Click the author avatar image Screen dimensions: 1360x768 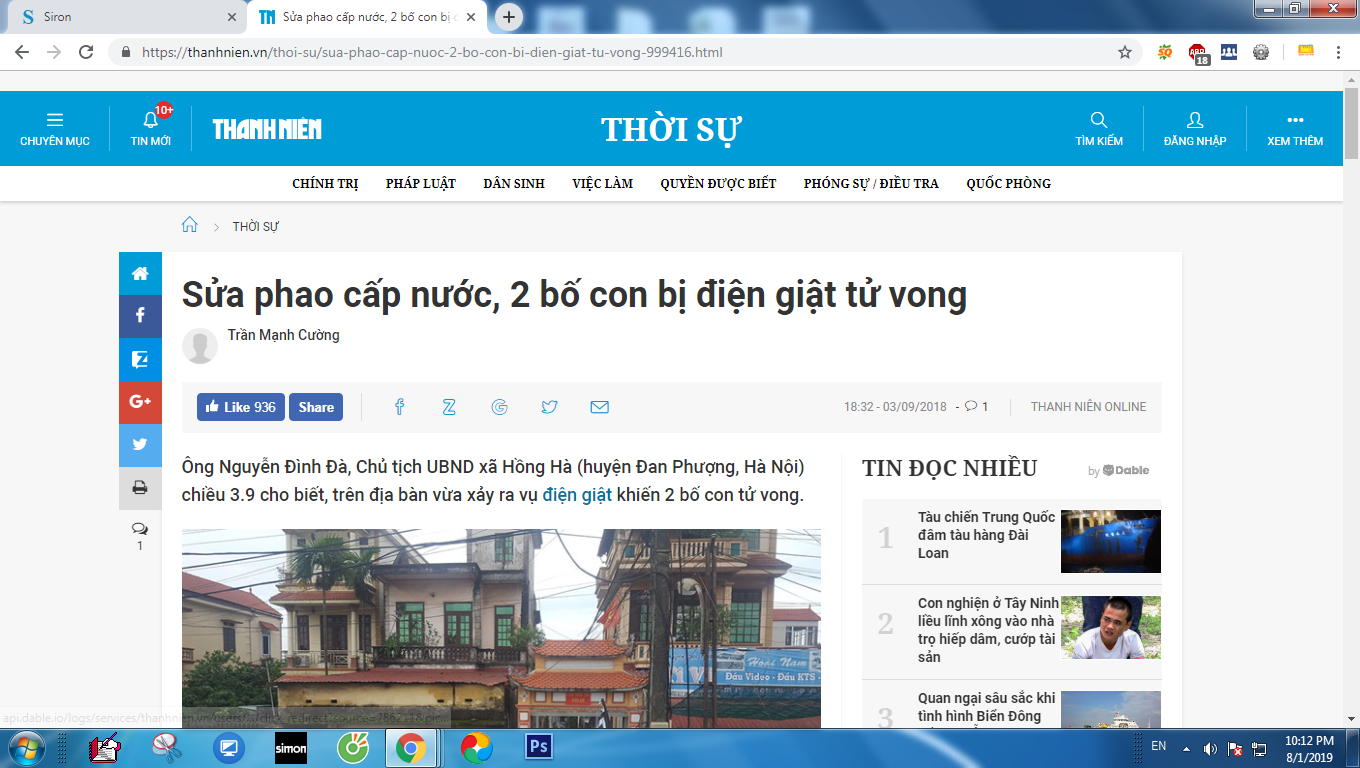point(200,346)
